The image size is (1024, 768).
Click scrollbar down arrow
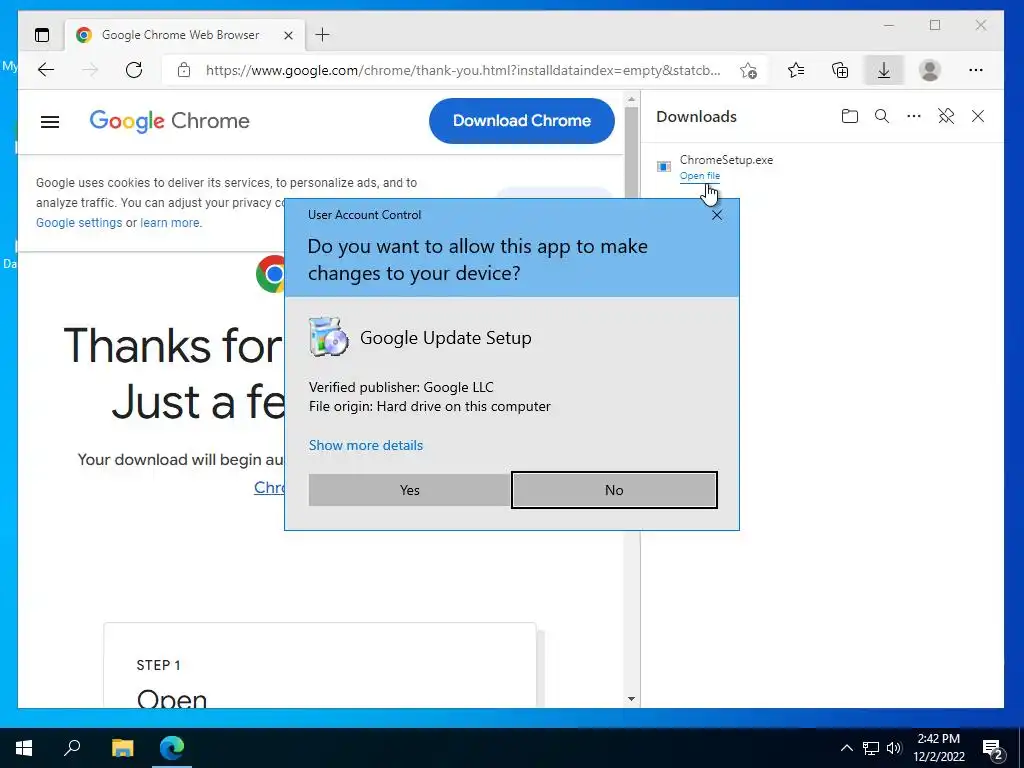[x=632, y=699]
